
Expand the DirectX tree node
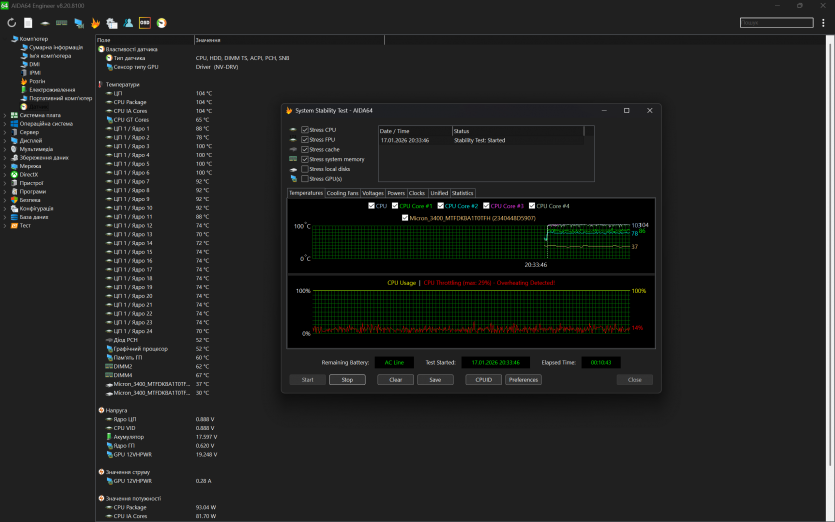(x=4, y=174)
